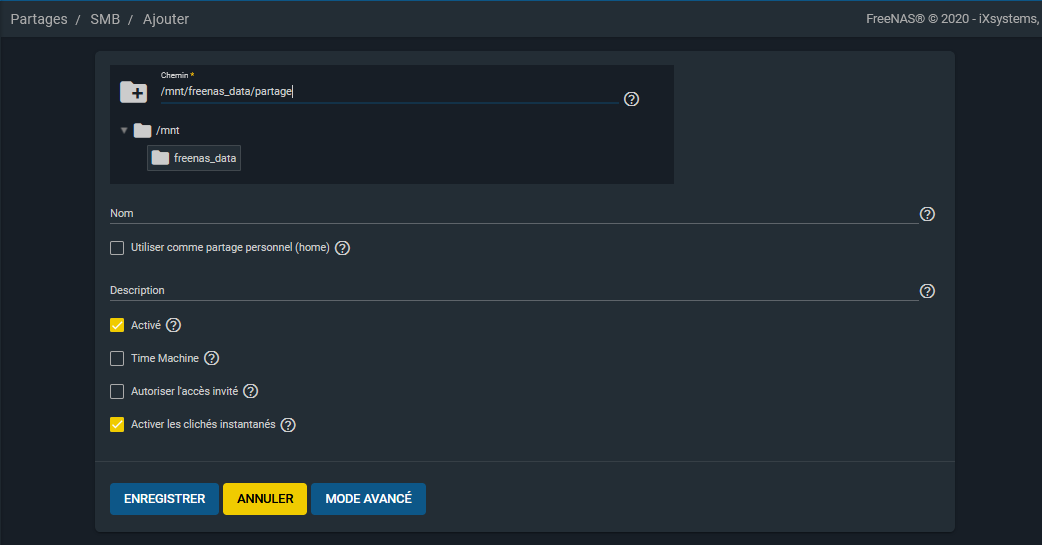This screenshot has height=545, width=1042.
Task: Select the freenas_data folder in the tree
Action: 194,158
